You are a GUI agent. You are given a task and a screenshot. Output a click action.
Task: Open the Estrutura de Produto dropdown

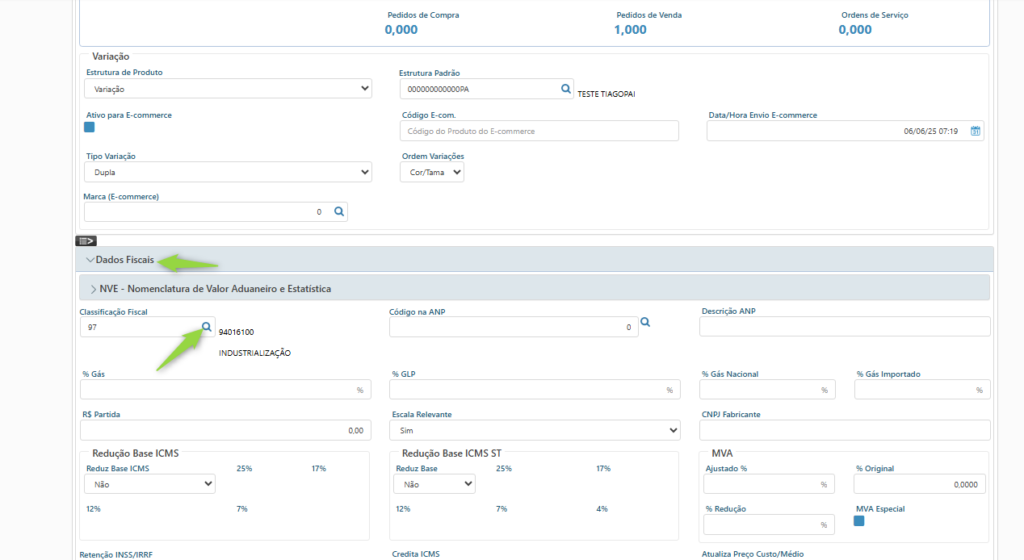(227, 89)
